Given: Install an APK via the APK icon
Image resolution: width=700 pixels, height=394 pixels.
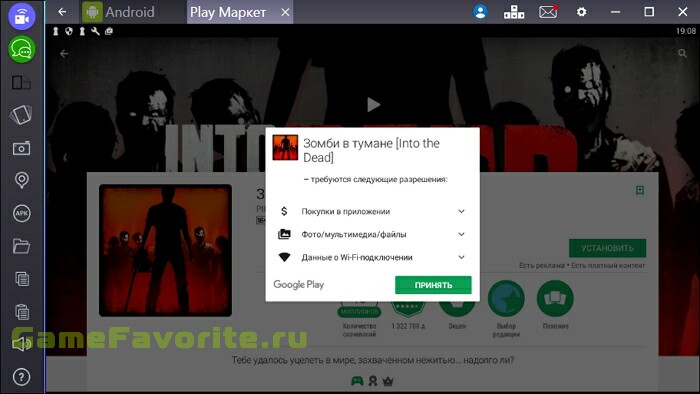Looking at the screenshot, I should [x=21, y=213].
